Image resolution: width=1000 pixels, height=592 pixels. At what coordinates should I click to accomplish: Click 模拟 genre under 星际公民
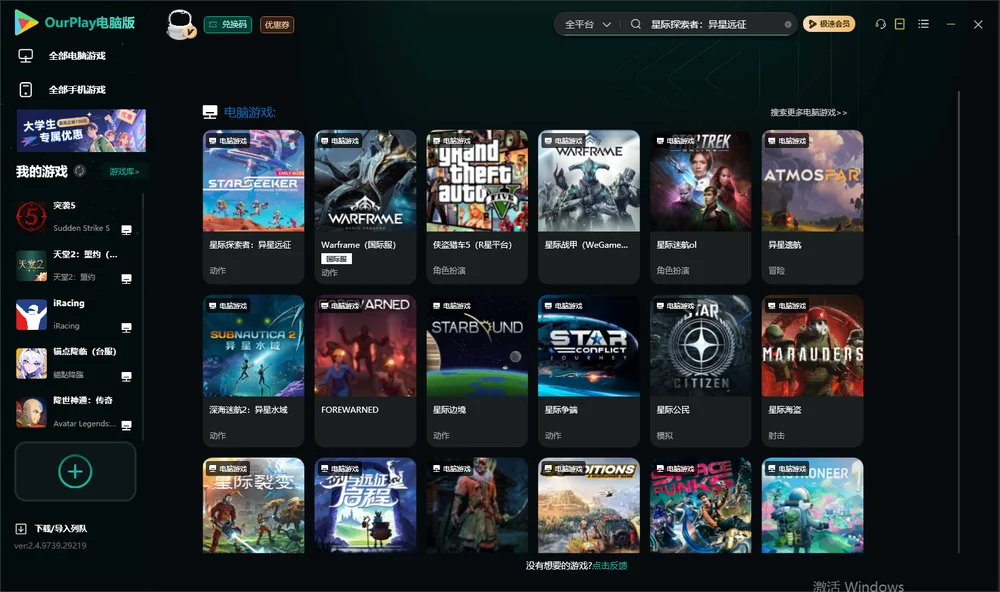pos(665,436)
